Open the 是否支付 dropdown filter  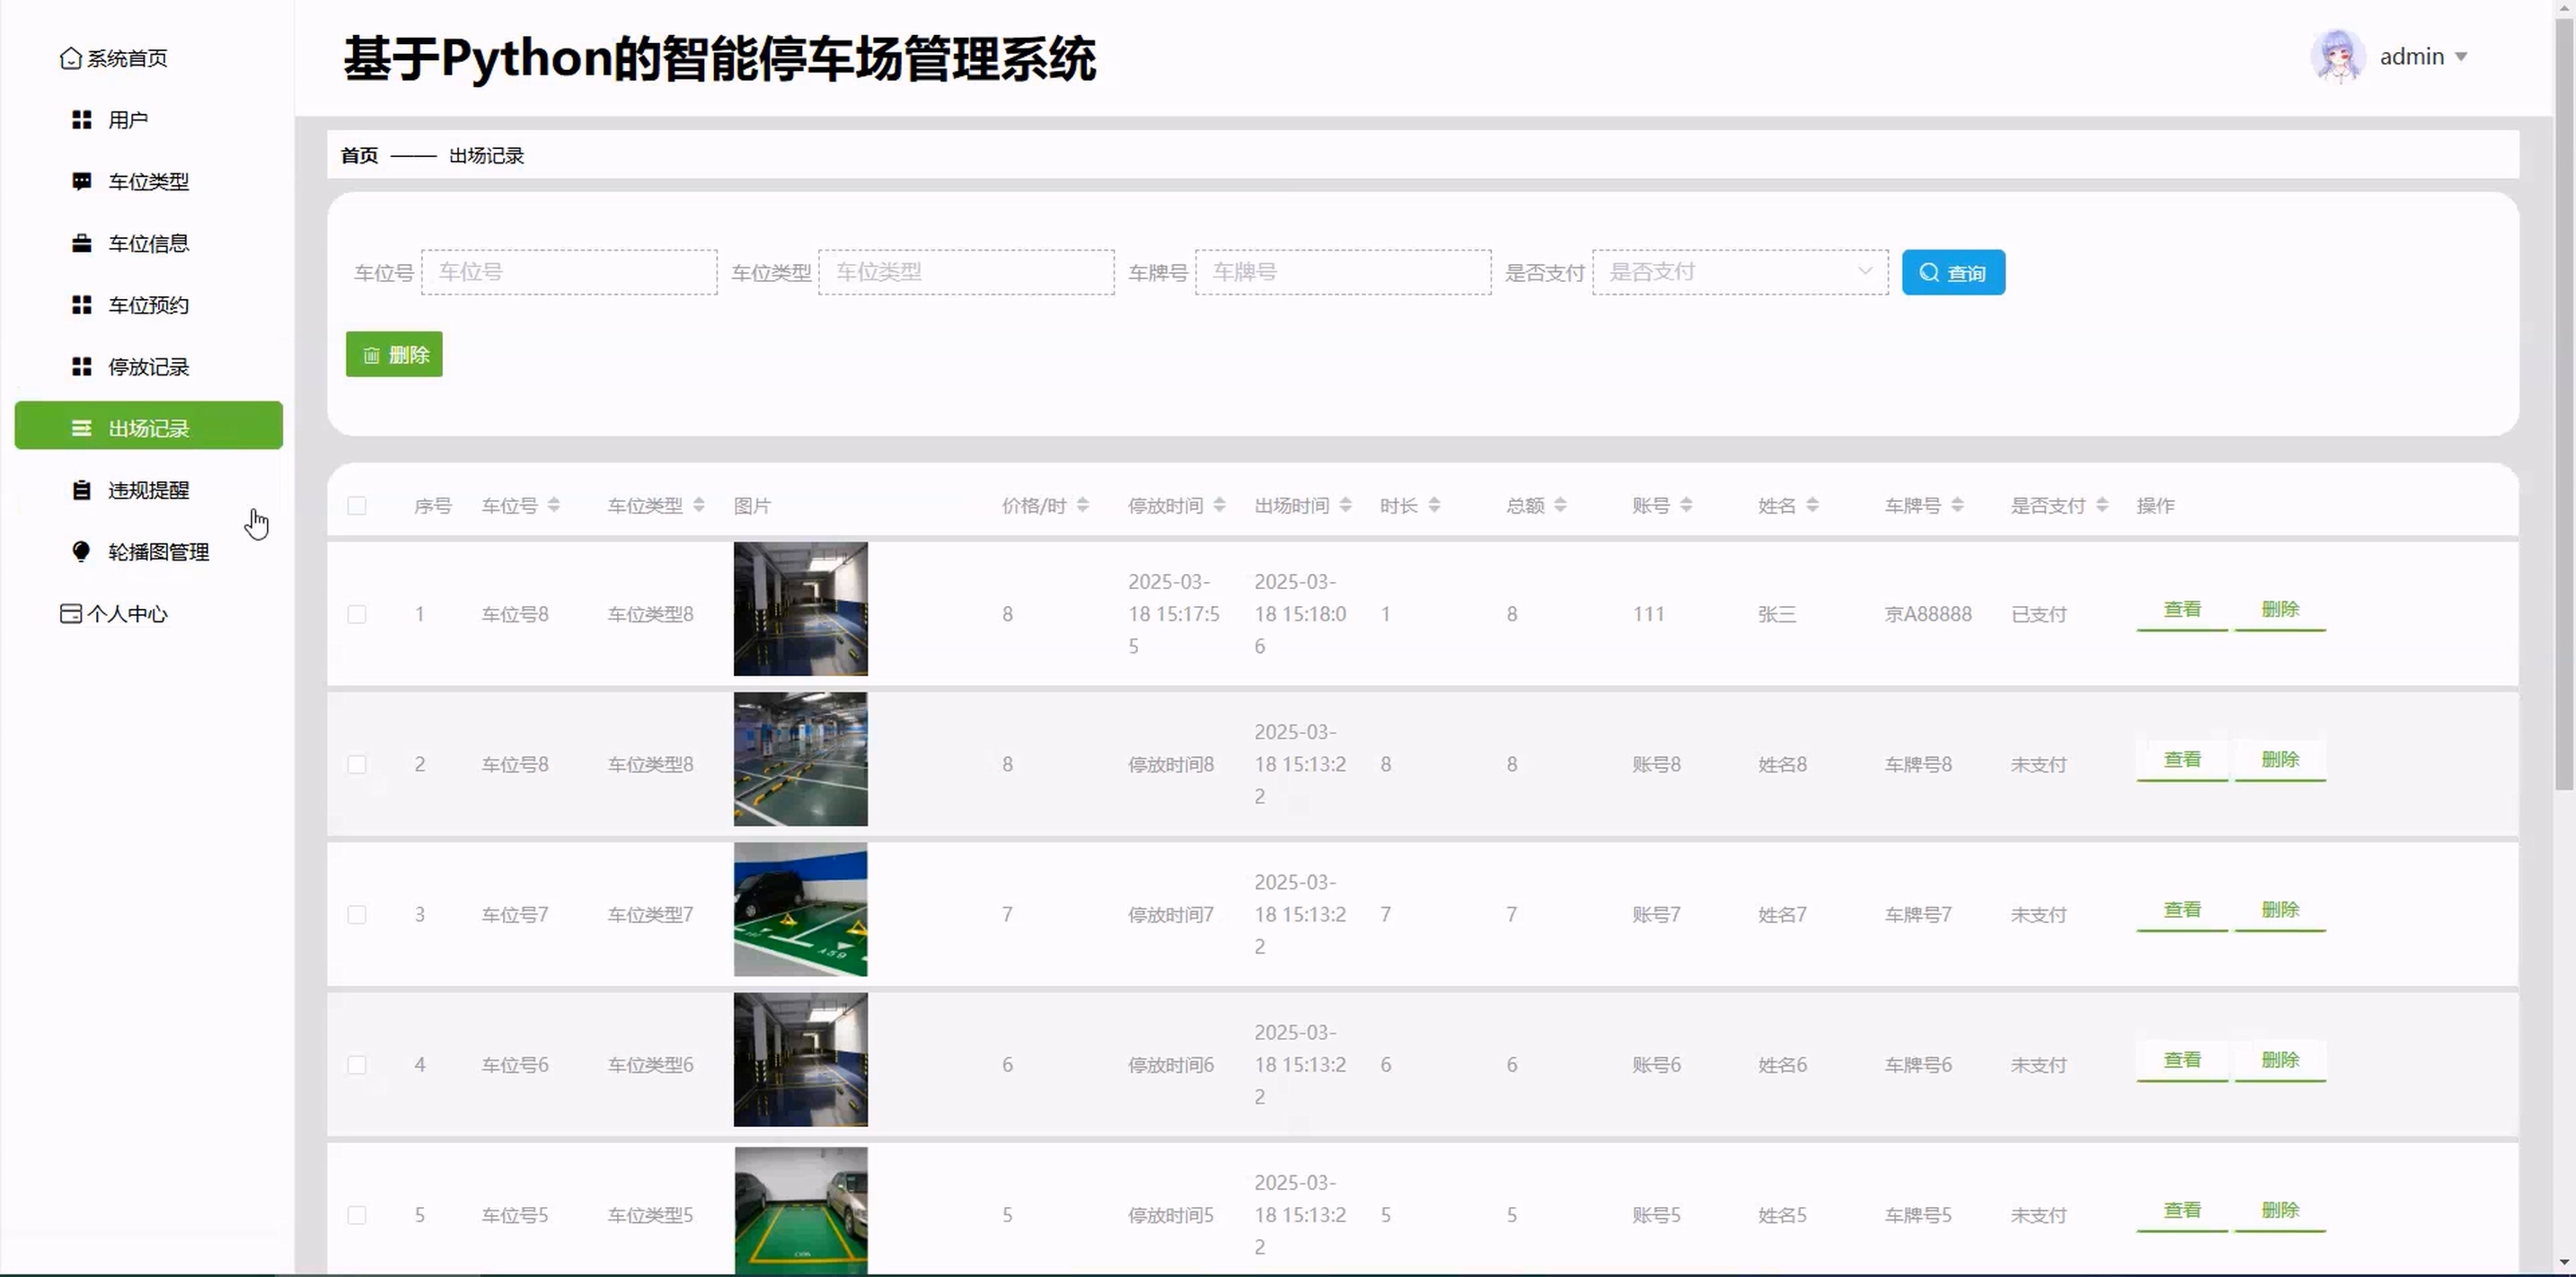click(x=1740, y=272)
